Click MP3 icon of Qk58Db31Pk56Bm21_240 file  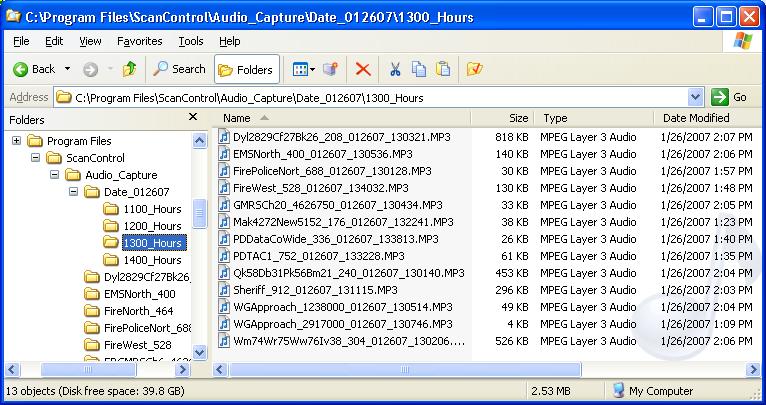pyautogui.click(x=224, y=273)
